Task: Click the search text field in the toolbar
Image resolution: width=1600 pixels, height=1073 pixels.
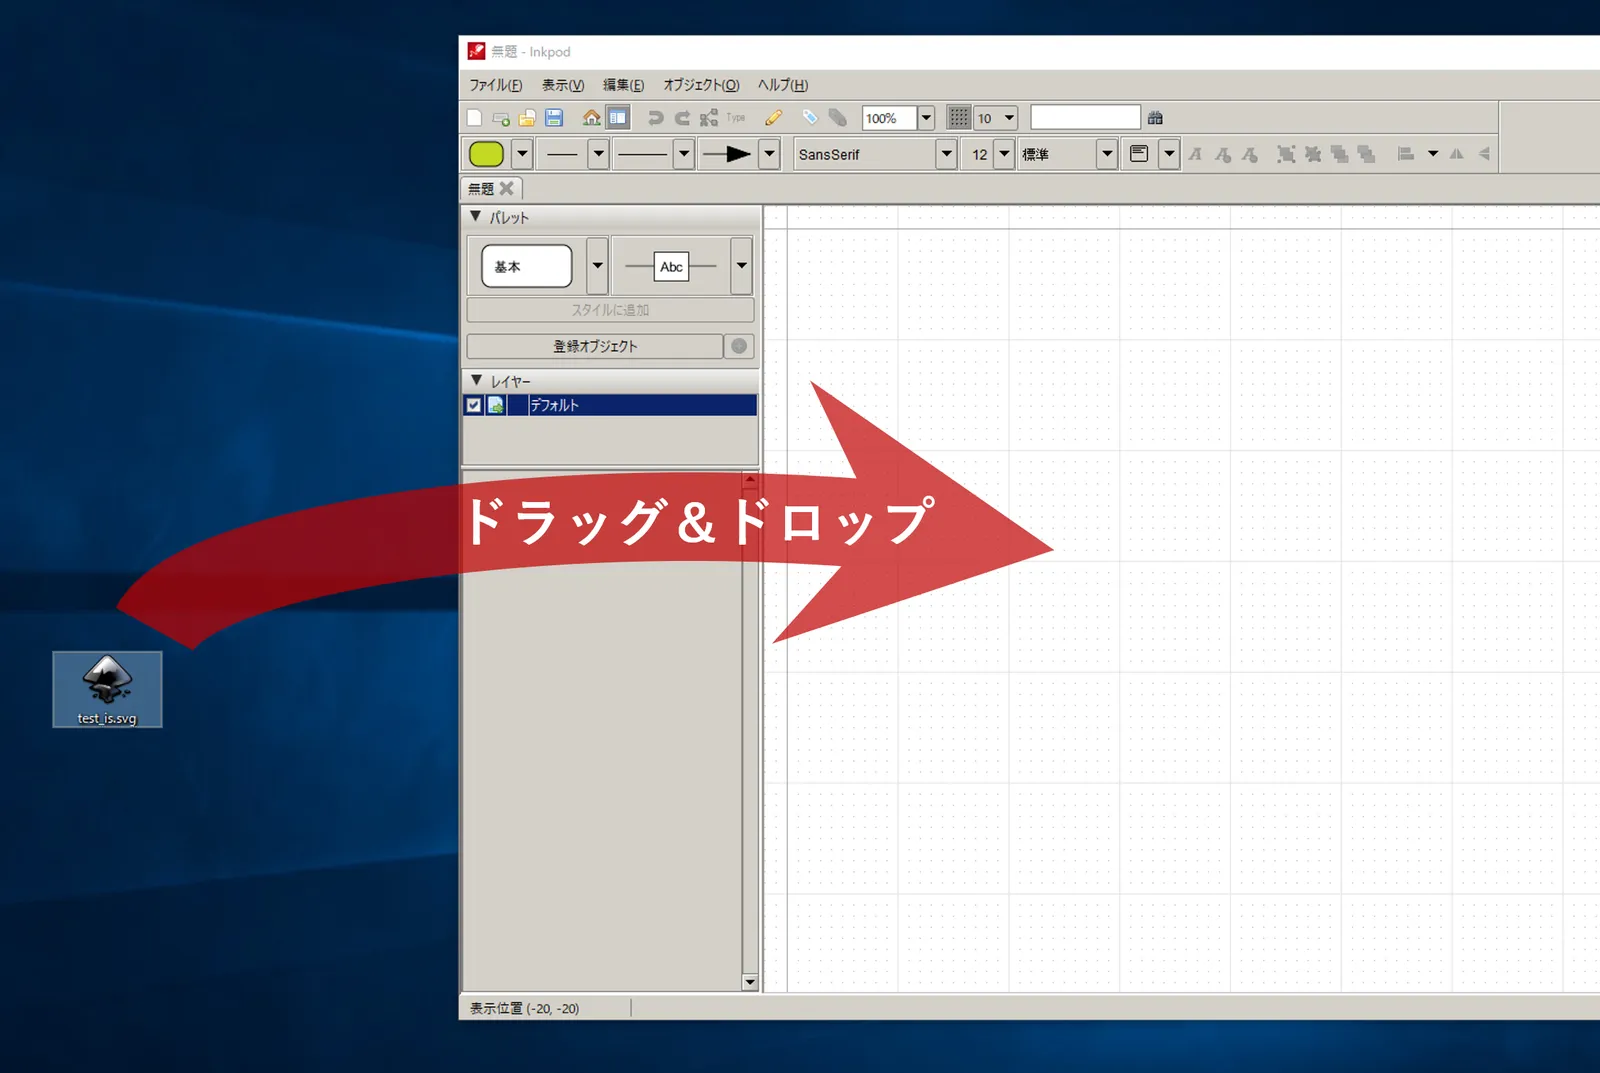Action: tap(1085, 118)
